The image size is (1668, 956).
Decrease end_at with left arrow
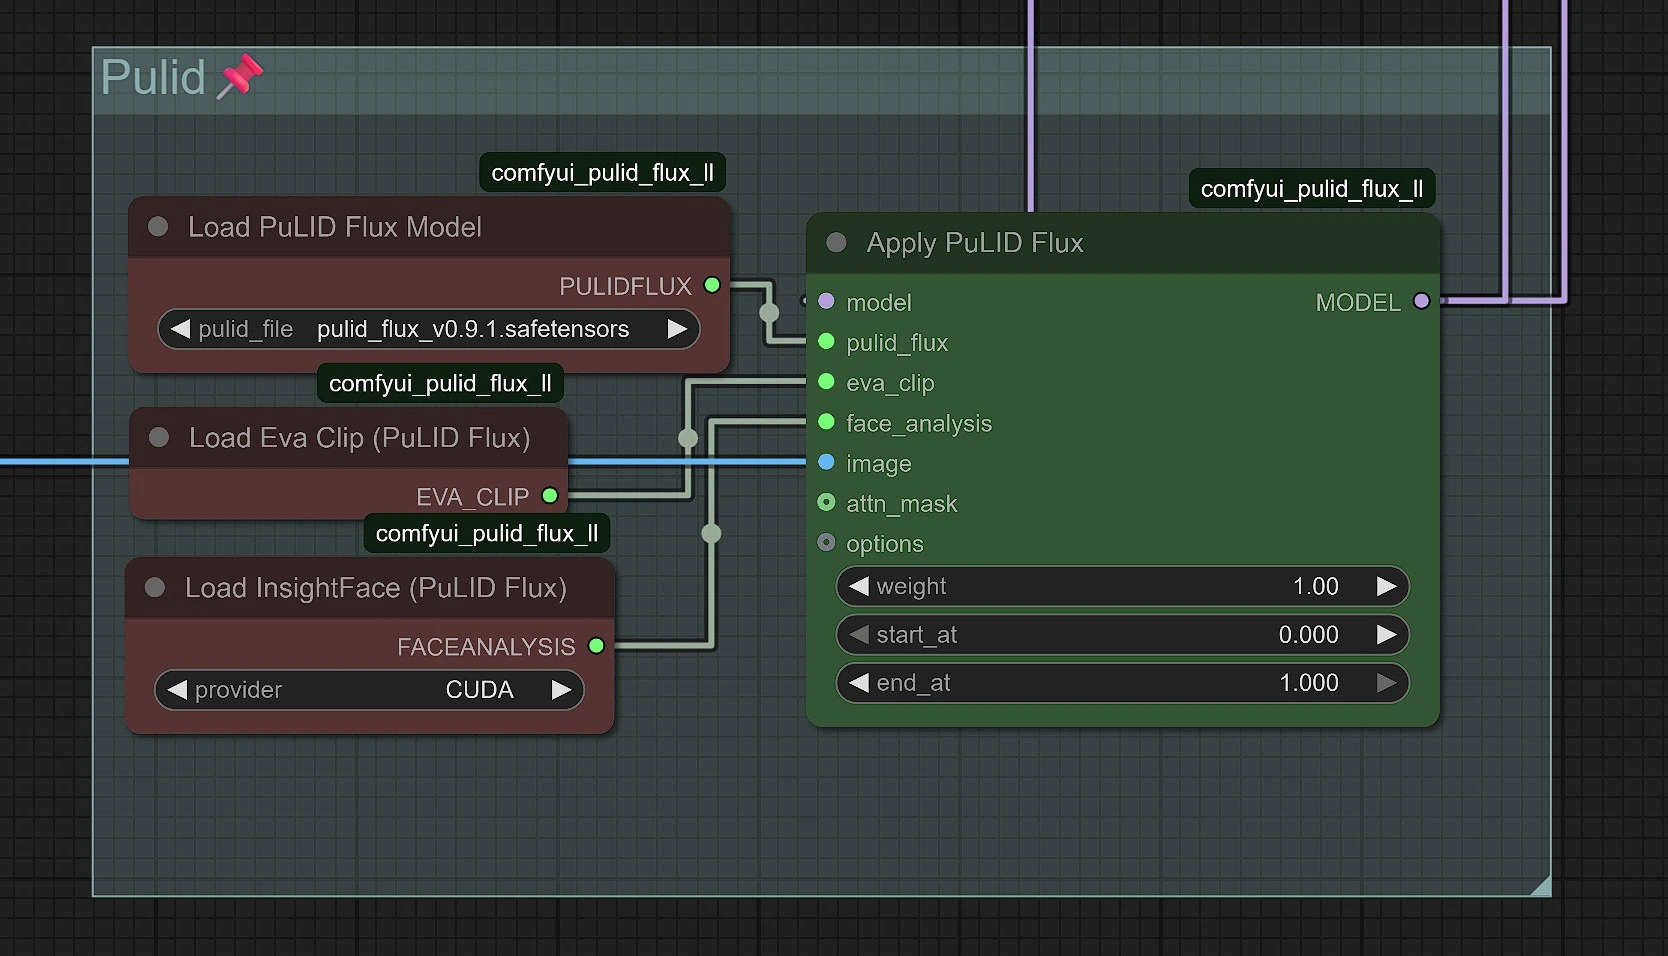coord(859,683)
